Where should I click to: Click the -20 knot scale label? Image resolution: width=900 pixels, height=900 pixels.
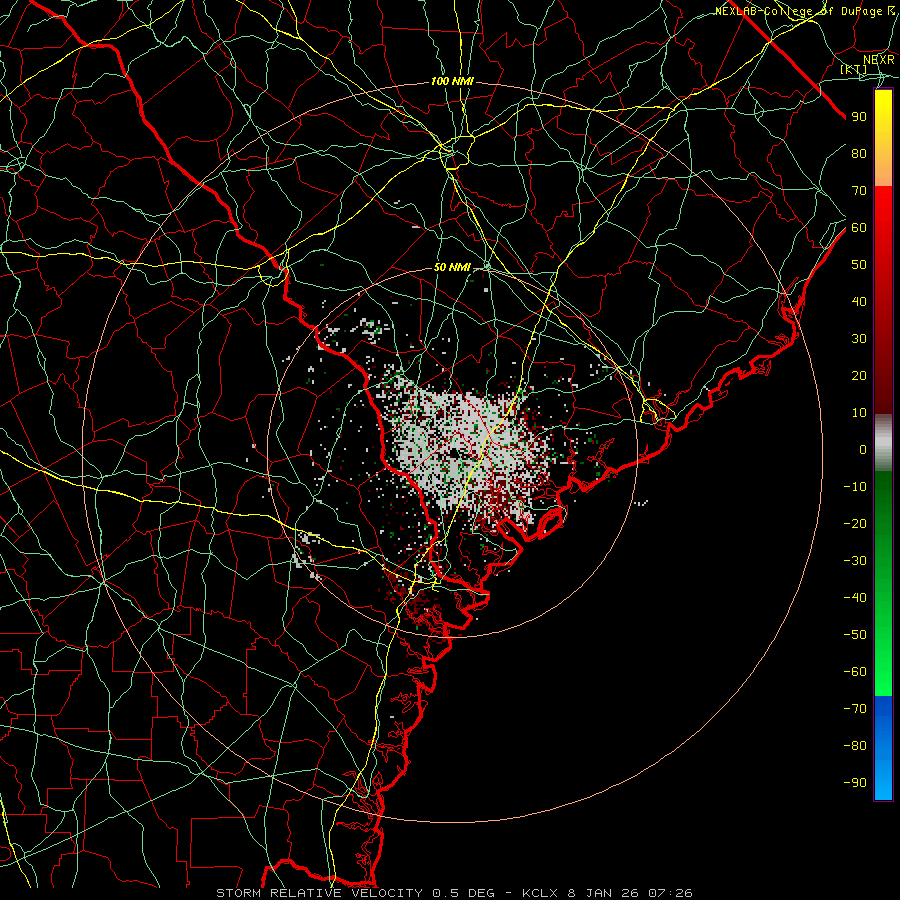855,524
